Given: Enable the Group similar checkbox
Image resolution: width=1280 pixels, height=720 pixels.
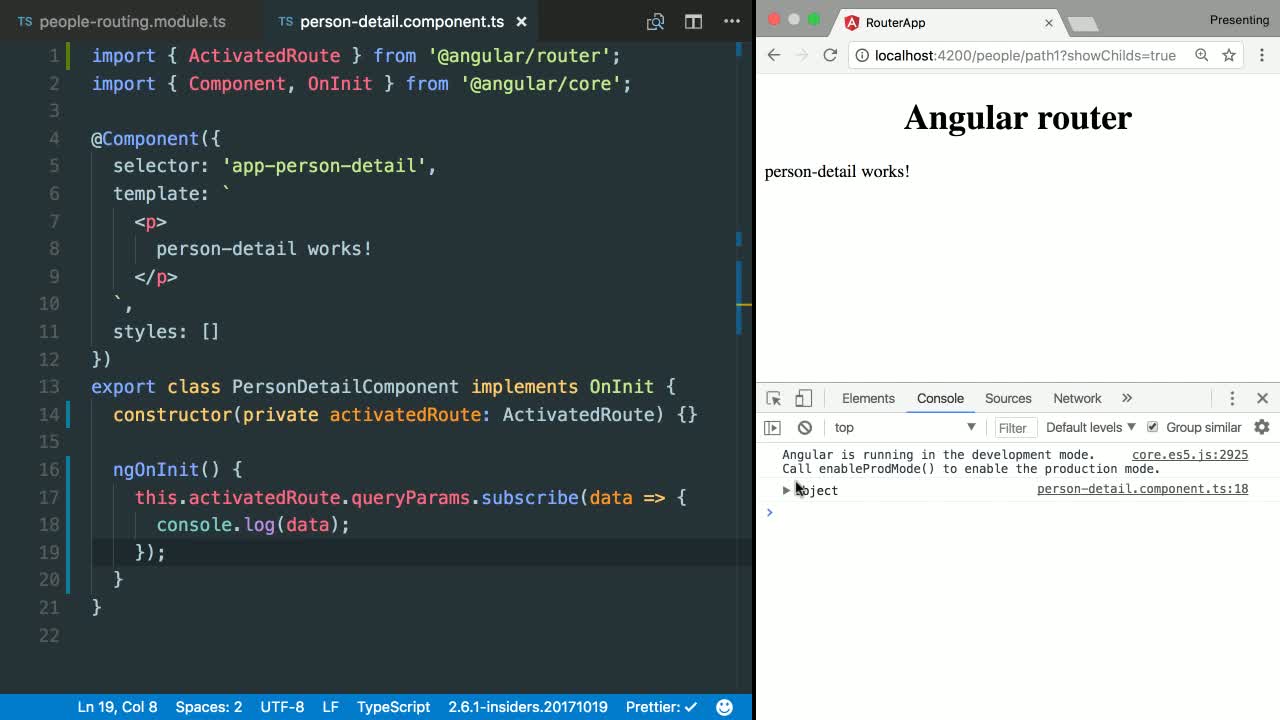Looking at the screenshot, I should (1154, 427).
